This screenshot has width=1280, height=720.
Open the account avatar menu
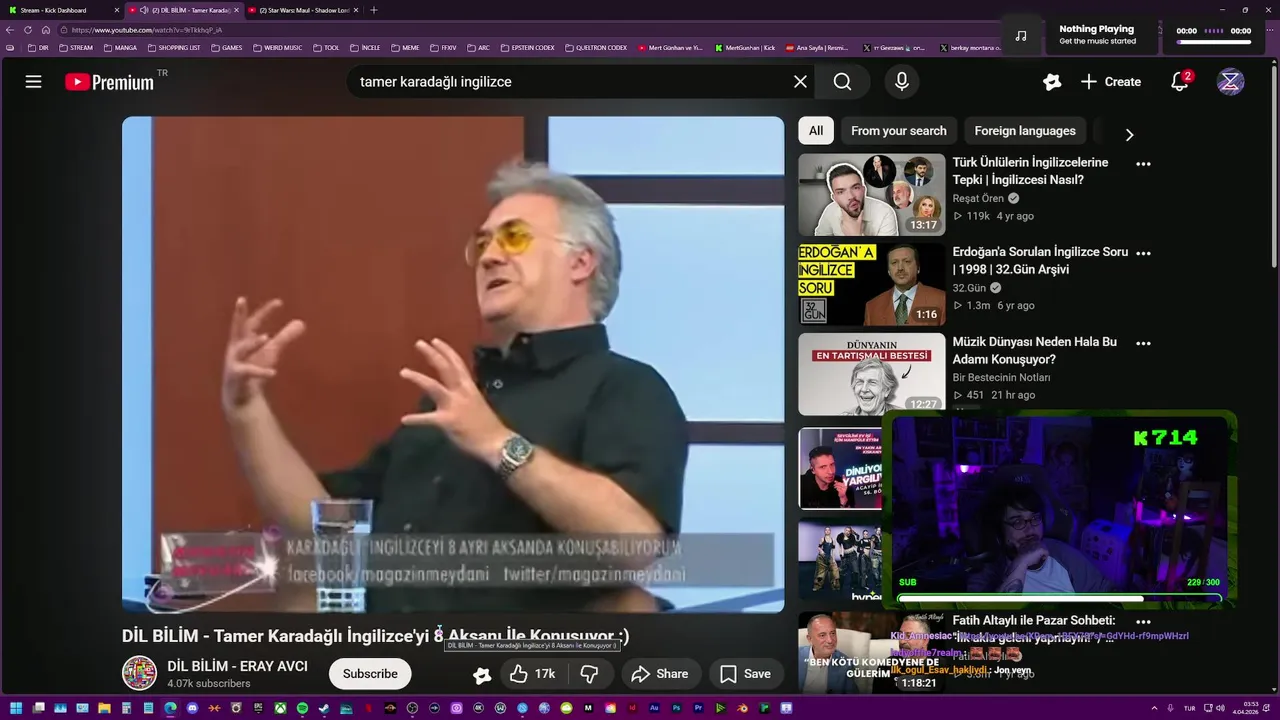[x=1231, y=82]
